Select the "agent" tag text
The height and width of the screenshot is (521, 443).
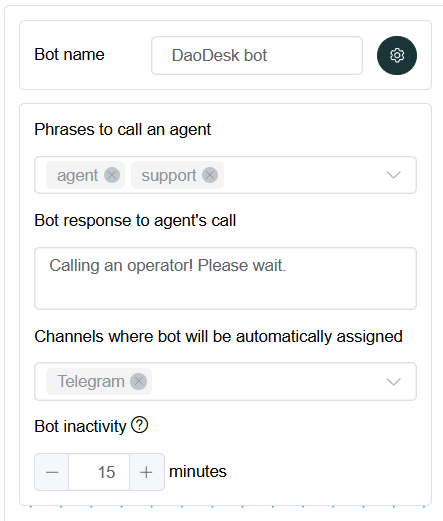[77, 176]
